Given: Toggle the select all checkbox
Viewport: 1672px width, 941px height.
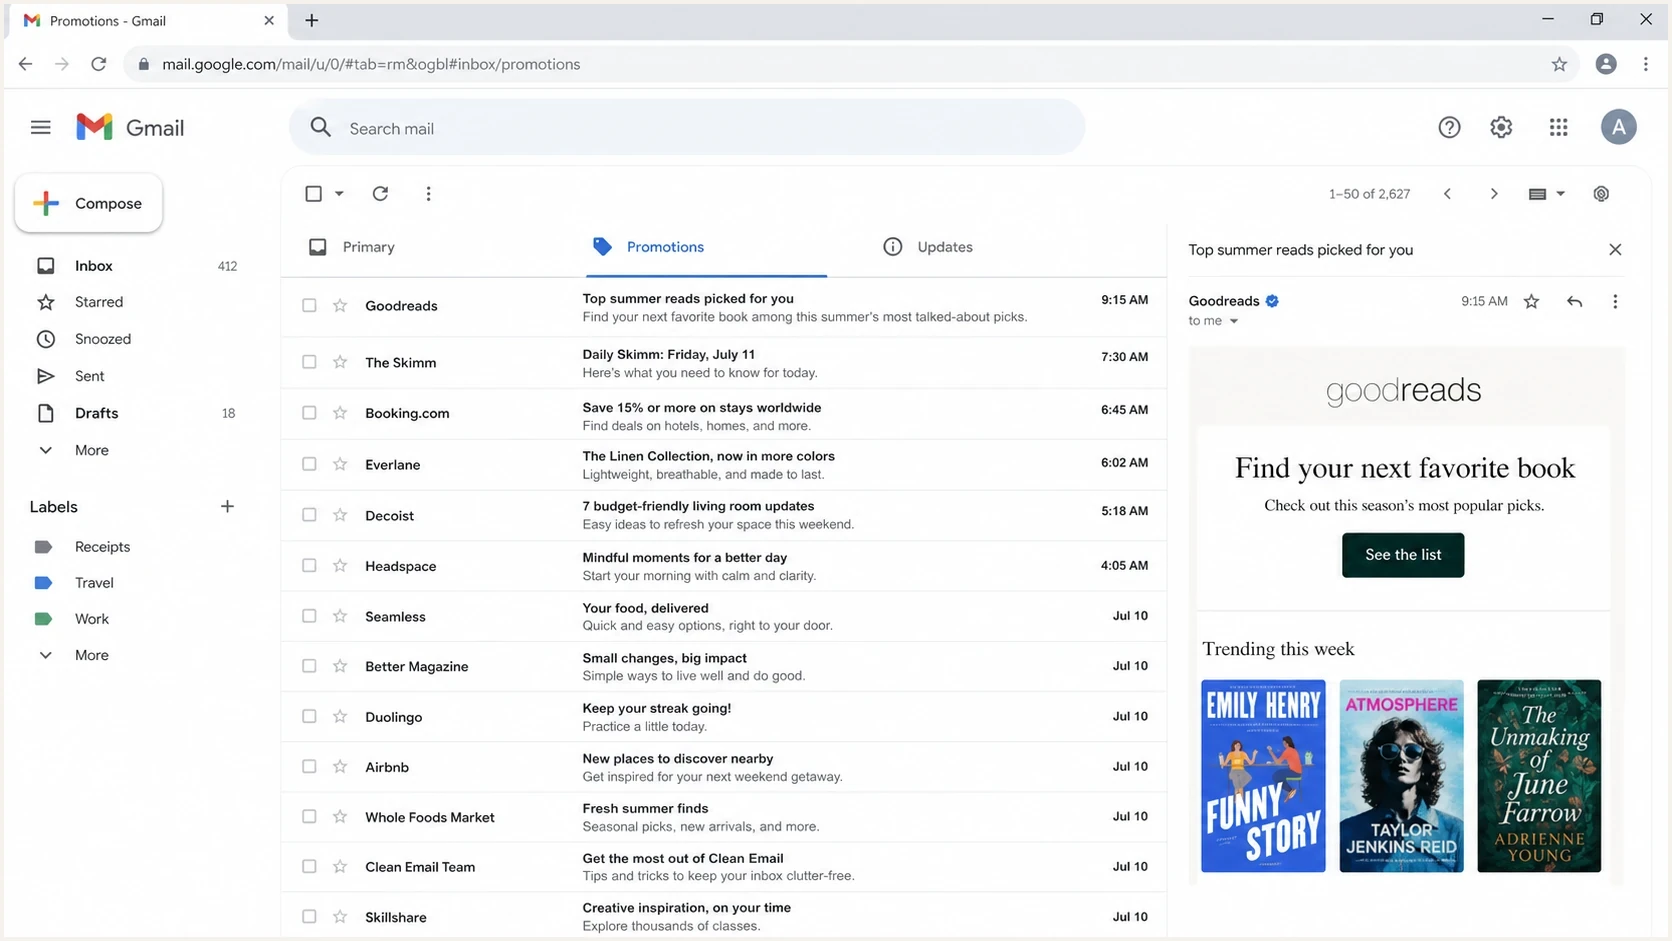Looking at the screenshot, I should [313, 193].
